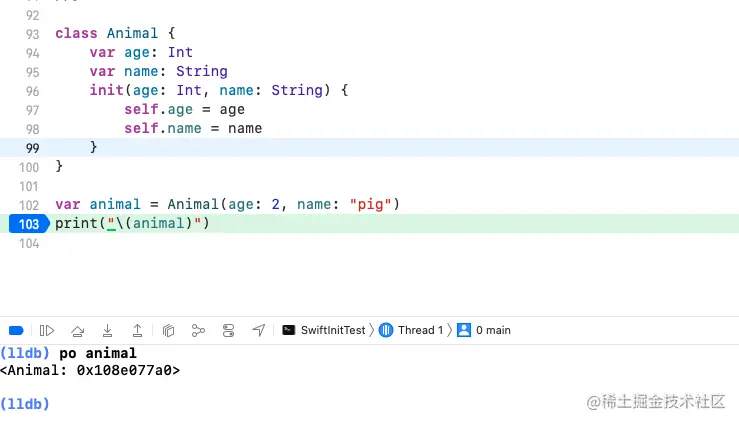Click line number 93 in the gutter
The width and height of the screenshot is (739, 424).
point(32,34)
